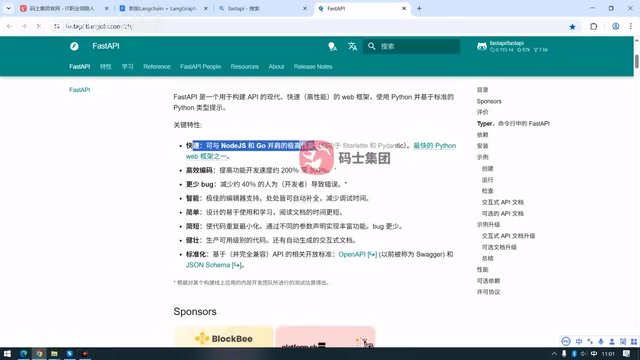The image size is (640, 360).
Task: Toggle the bookmark star for this page
Action: click(572, 27)
